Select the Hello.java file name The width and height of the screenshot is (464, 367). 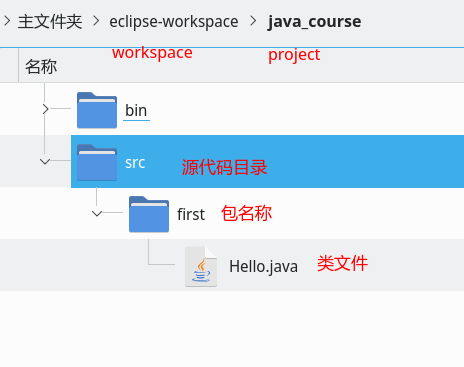[x=263, y=267]
